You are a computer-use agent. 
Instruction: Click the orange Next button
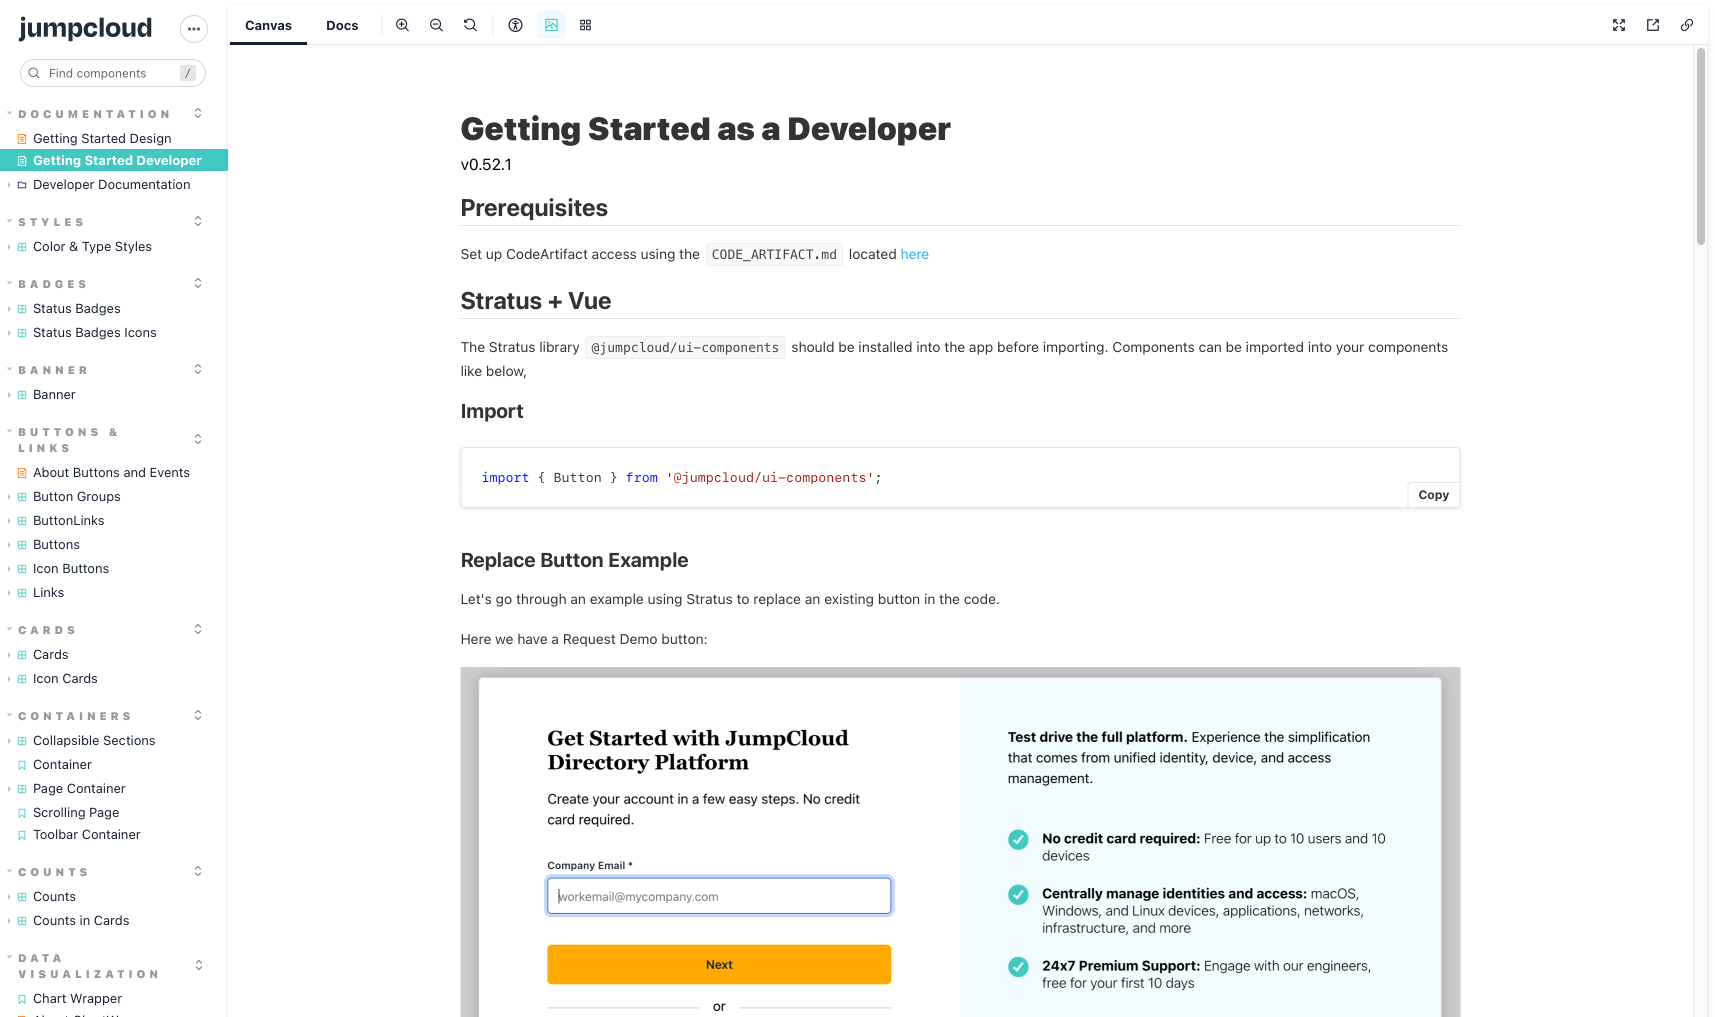point(719,965)
